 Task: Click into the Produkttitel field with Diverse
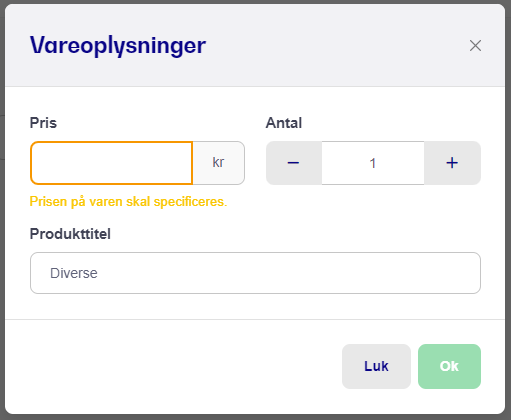[255, 273]
